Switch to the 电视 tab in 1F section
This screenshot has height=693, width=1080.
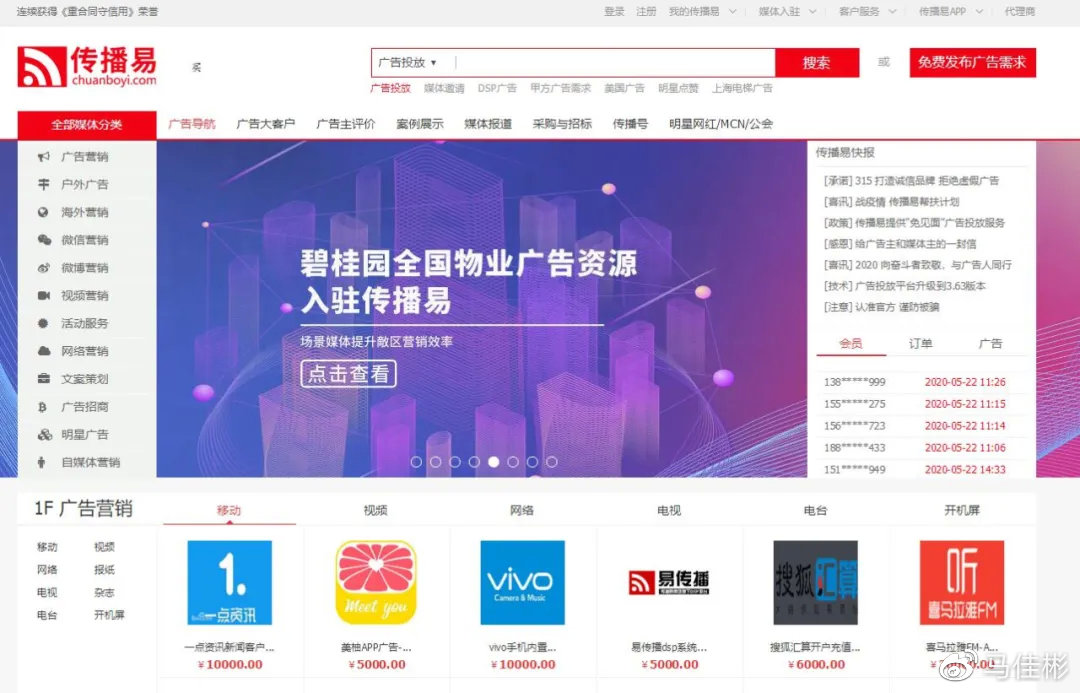[x=669, y=510]
